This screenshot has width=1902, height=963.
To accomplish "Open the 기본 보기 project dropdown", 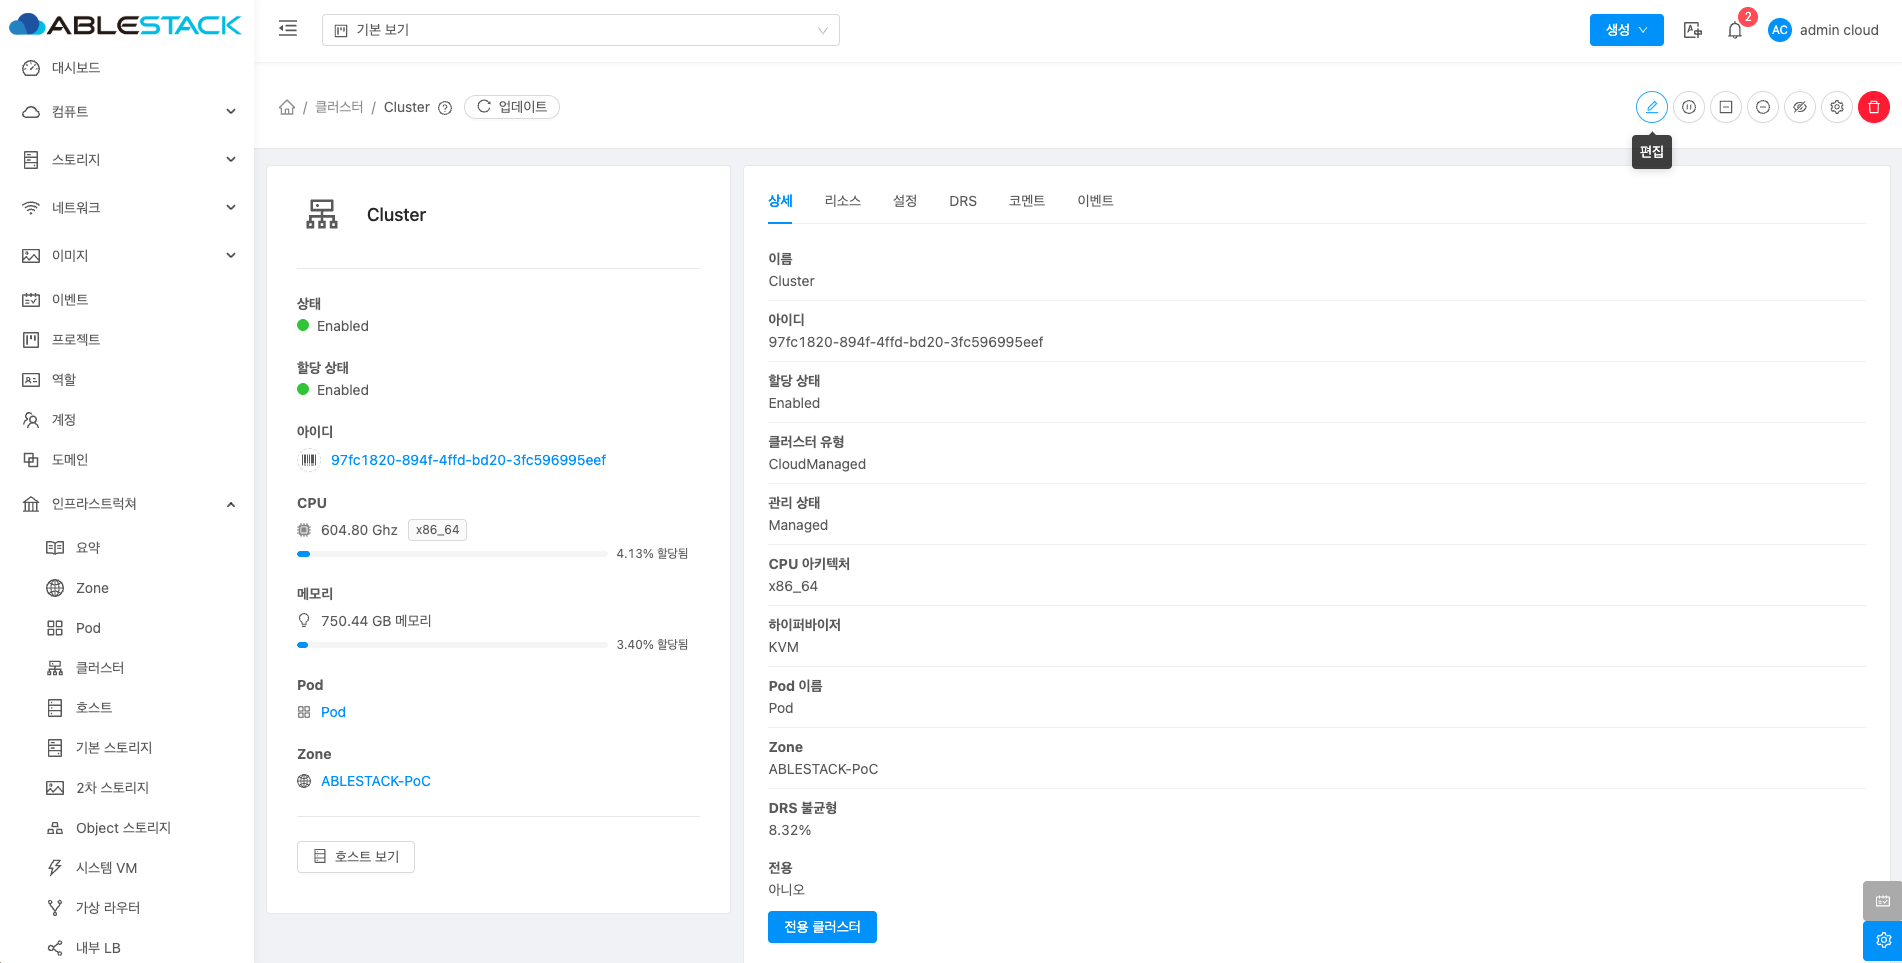I will (580, 30).
